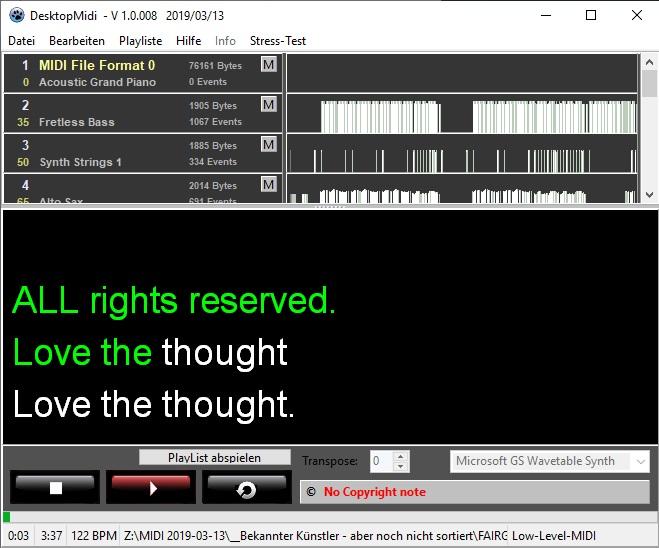659x548 pixels.
Task: Click the ALL rights reserved lyric line
Action: [x=174, y=300]
